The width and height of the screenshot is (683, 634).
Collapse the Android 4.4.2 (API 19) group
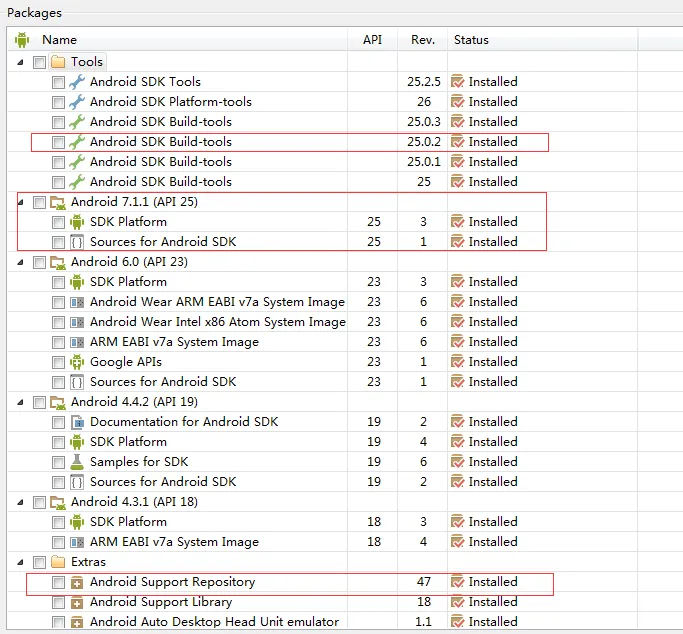[x=20, y=402]
